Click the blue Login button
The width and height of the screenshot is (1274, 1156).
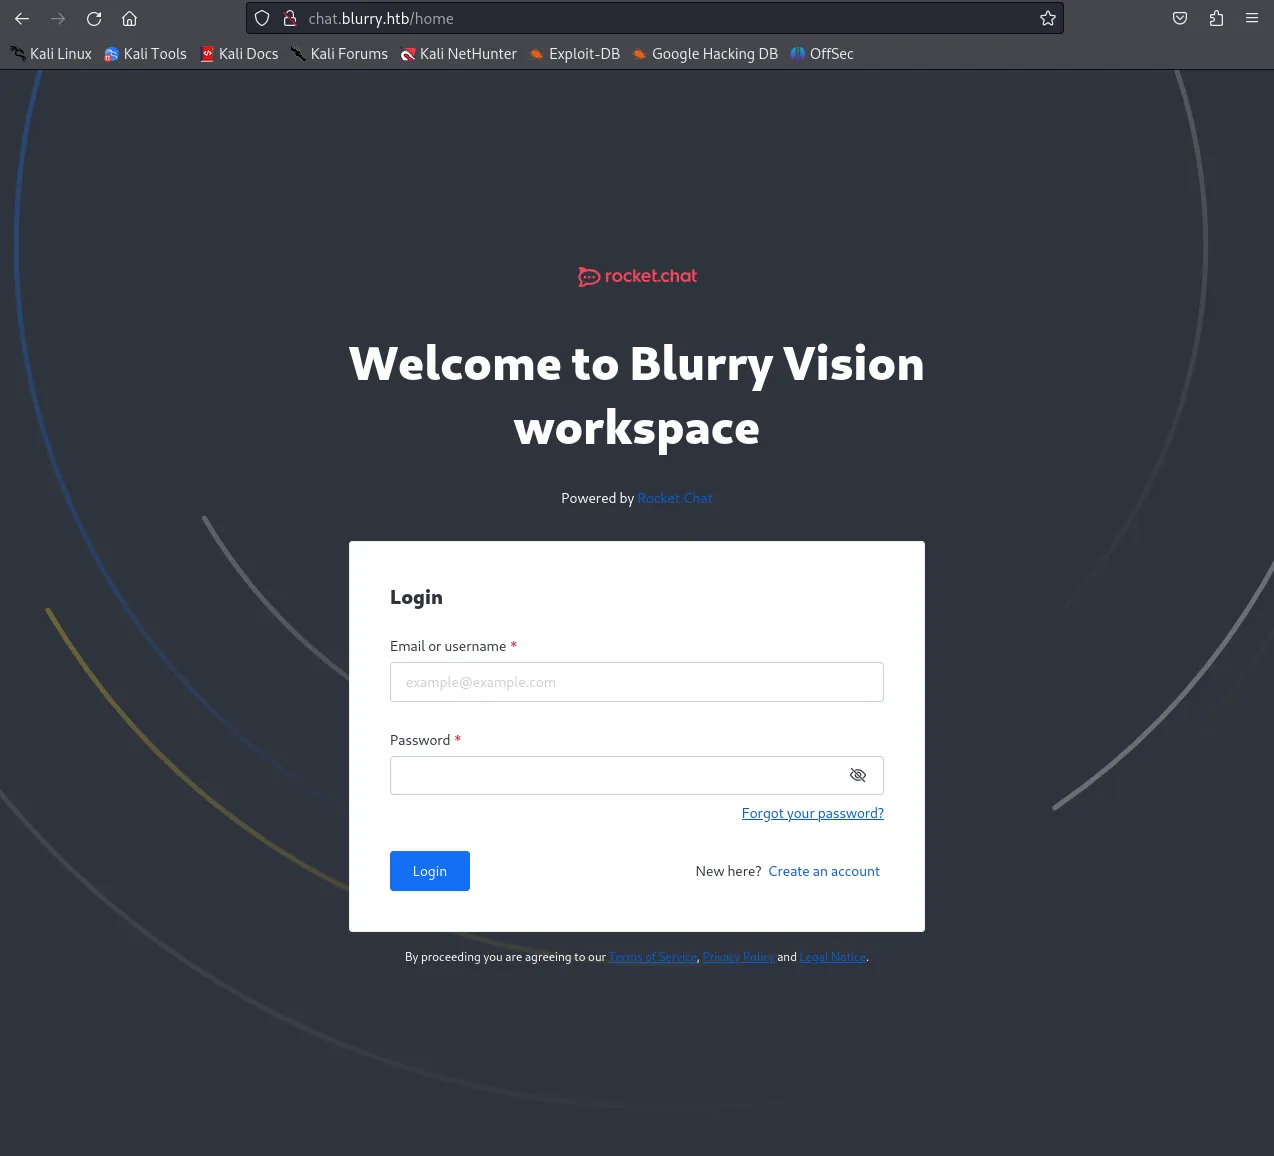coord(430,871)
